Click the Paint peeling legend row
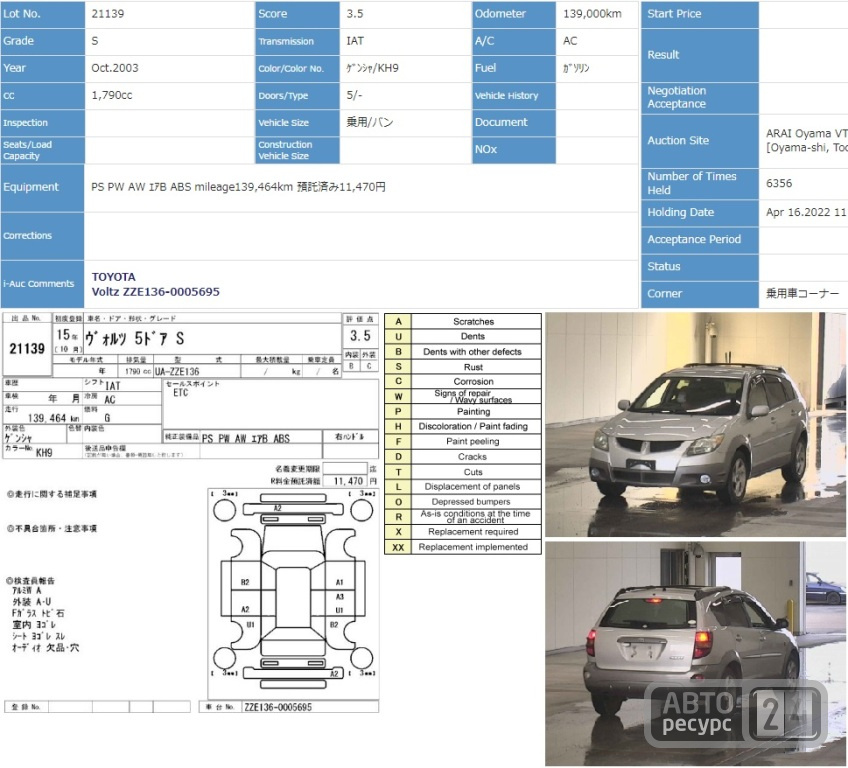The width and height of the screenshot is (848, 768). pos(463,441)
